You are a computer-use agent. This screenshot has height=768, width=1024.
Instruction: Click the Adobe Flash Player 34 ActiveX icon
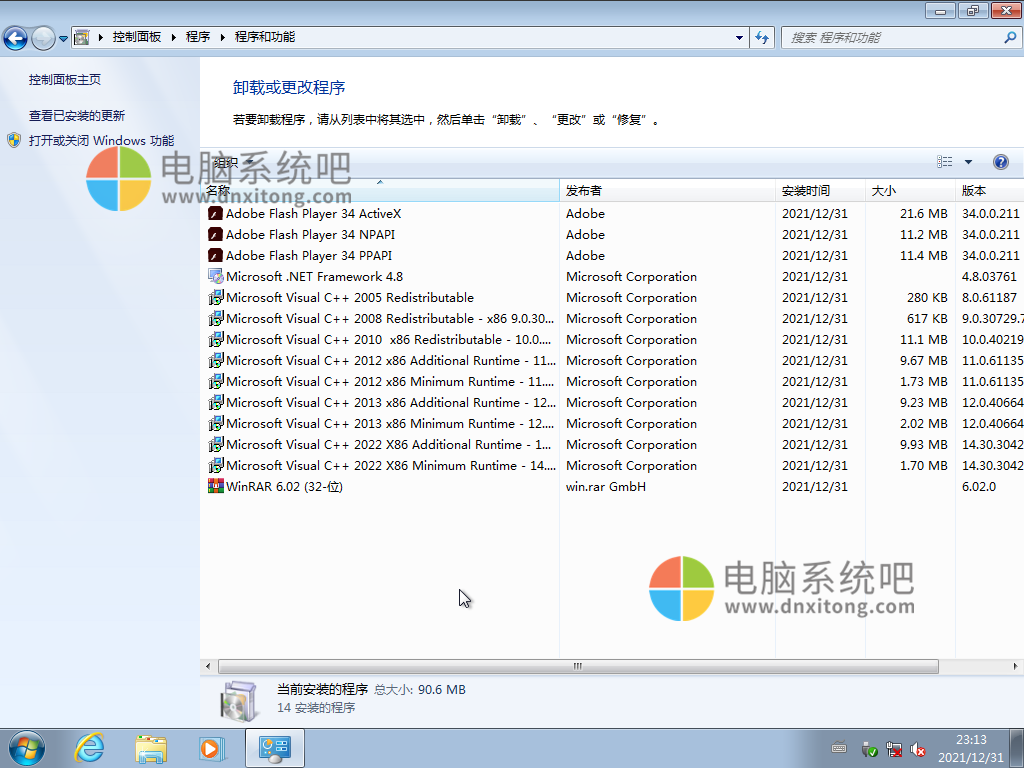click(x=215, y=214)
